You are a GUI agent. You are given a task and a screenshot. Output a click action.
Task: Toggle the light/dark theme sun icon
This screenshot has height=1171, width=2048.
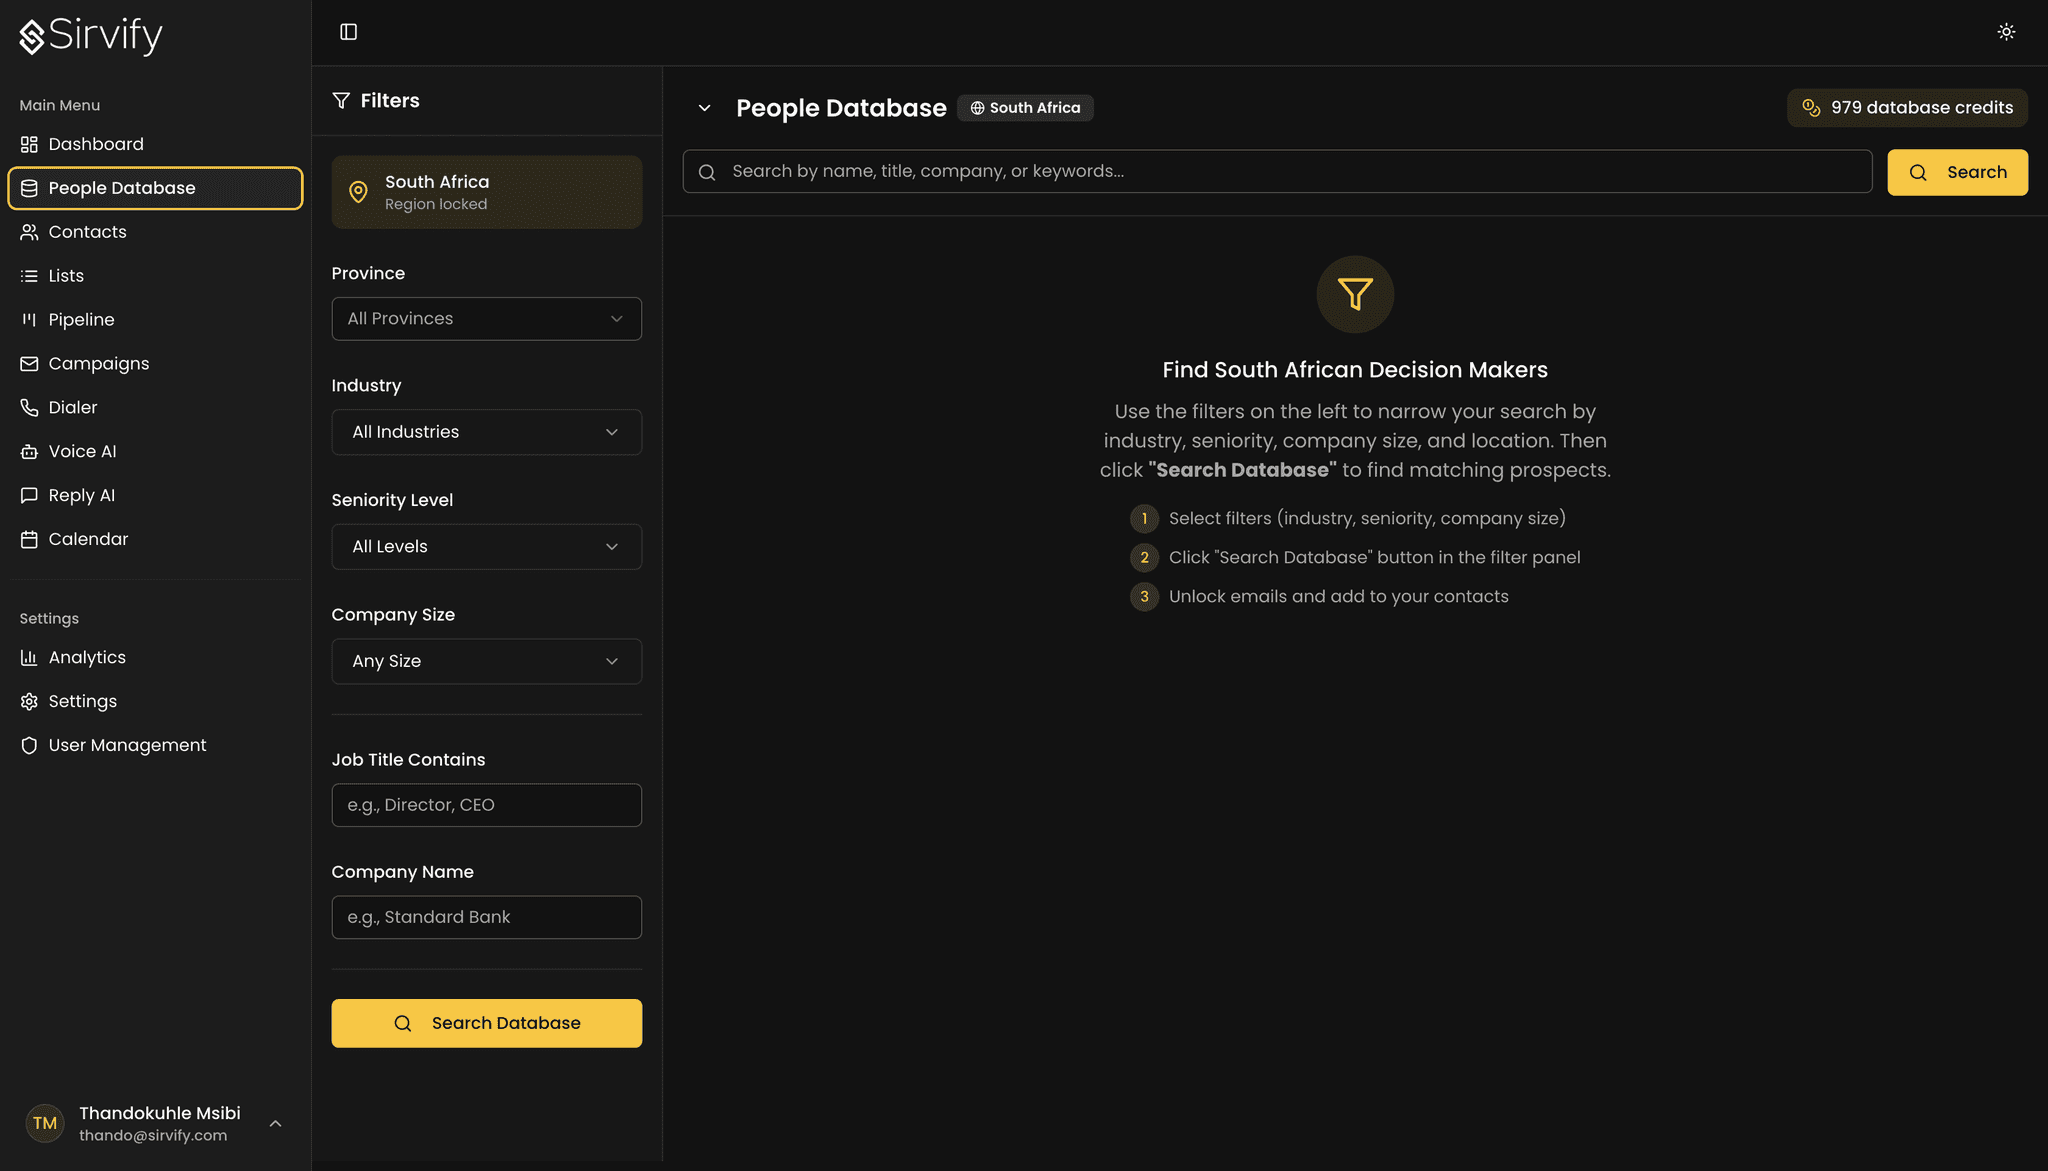pos(2005,32)
